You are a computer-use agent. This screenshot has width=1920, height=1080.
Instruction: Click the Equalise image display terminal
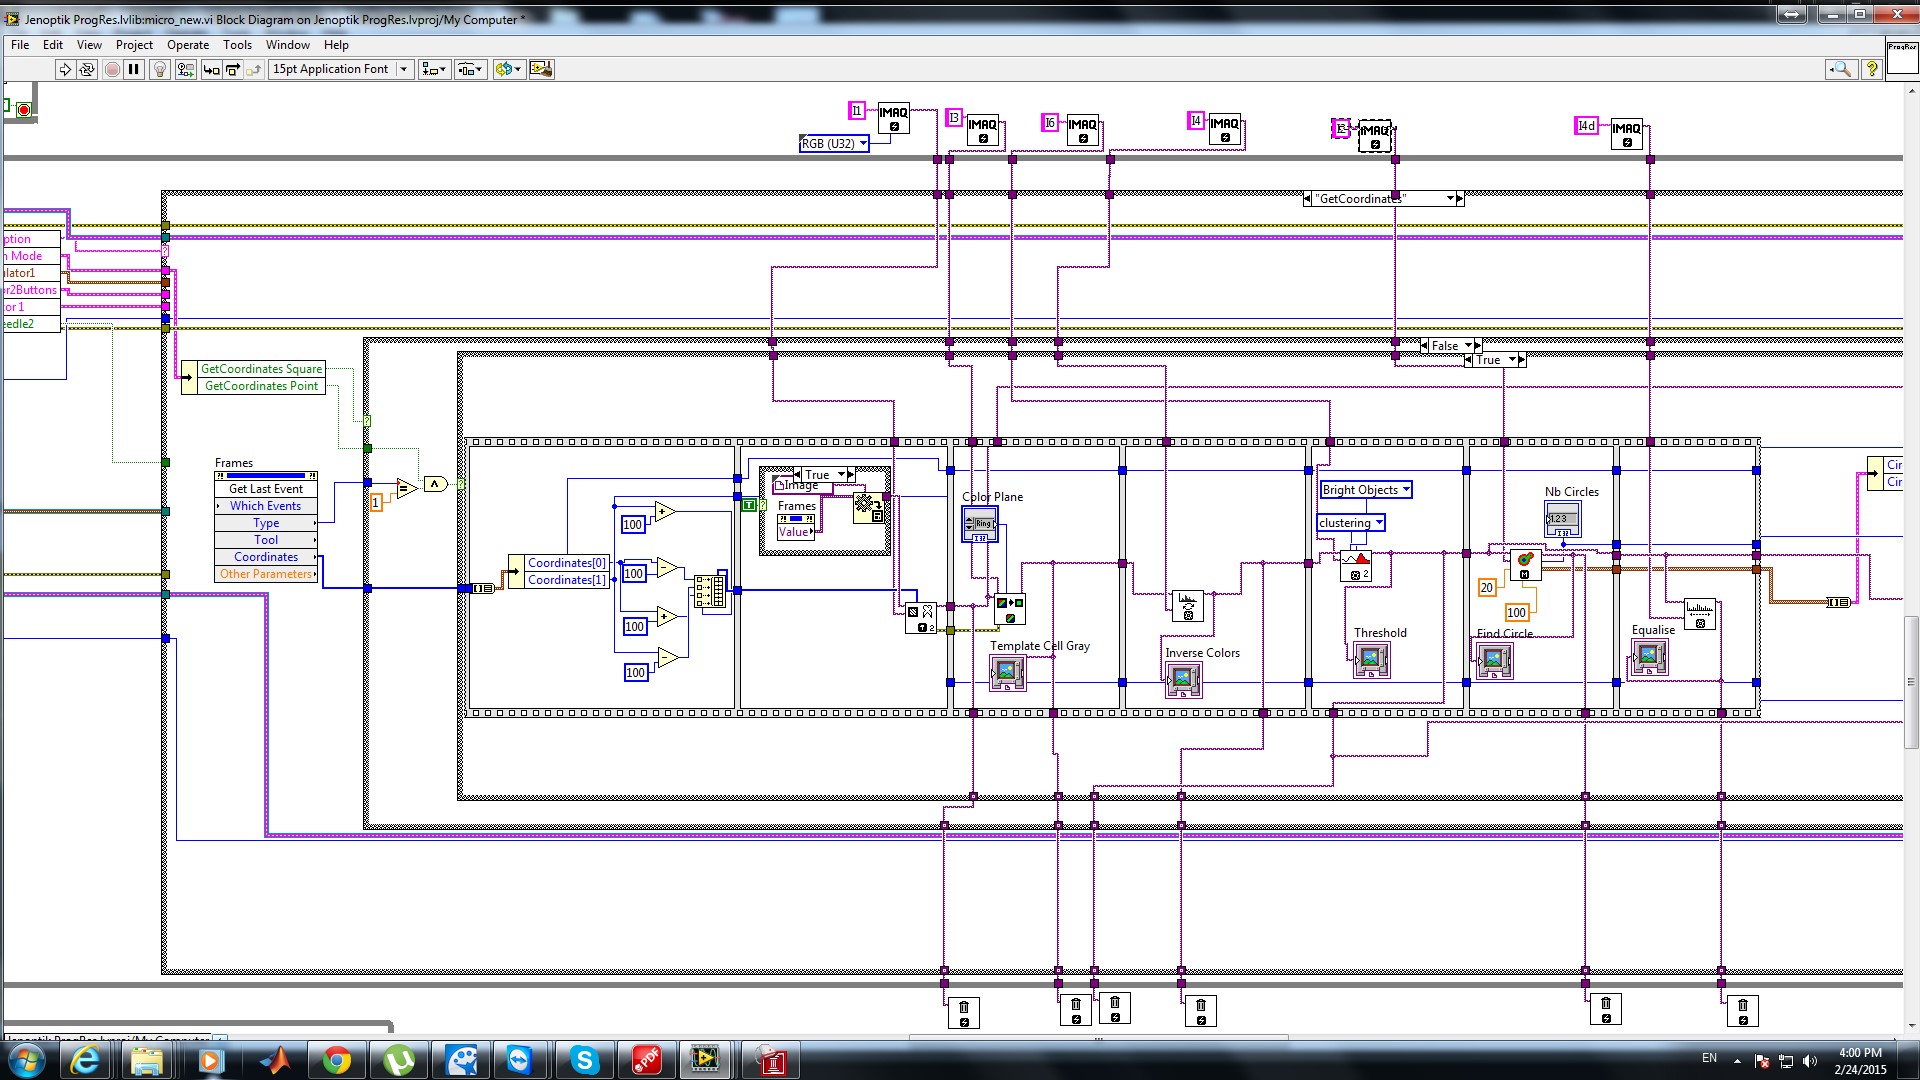click(1650, 657)
